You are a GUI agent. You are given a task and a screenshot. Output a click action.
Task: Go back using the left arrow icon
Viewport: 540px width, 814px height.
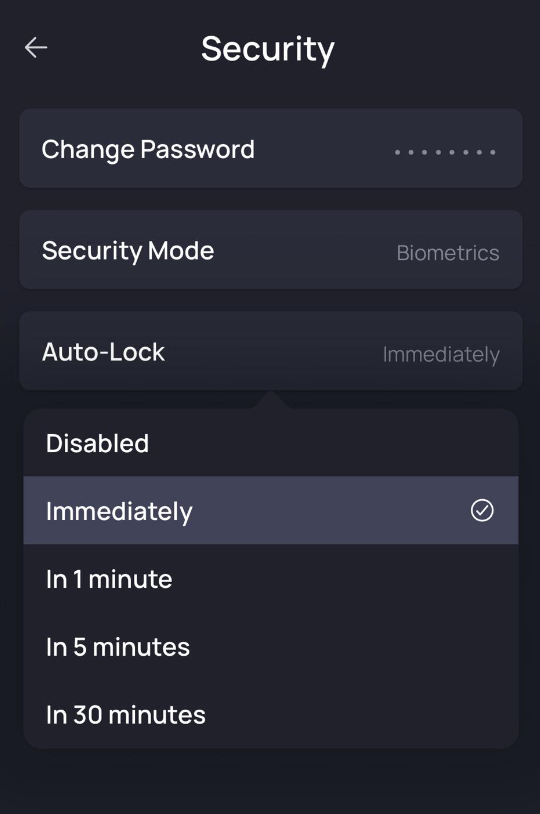pos(36,48)
